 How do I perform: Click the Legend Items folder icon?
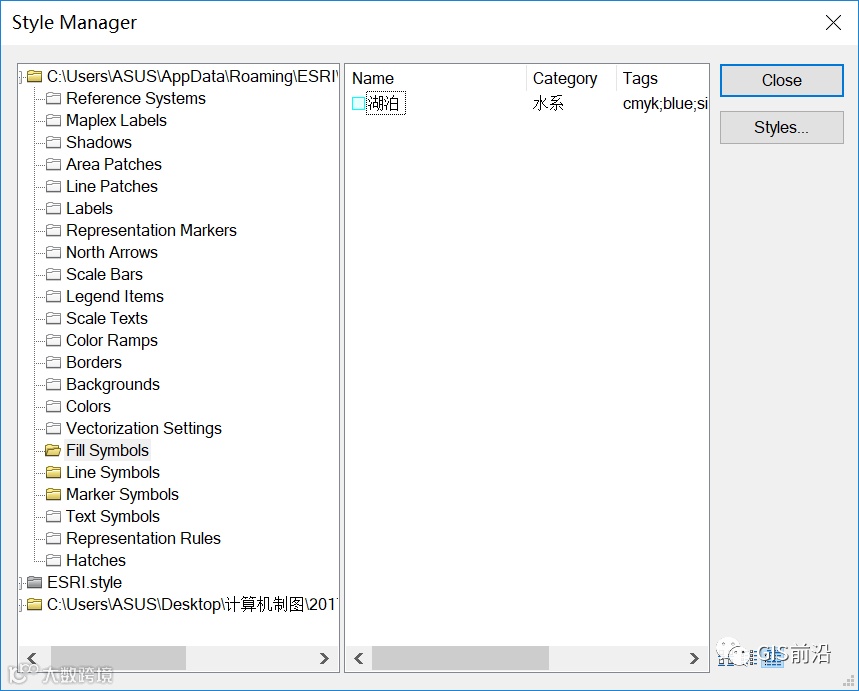53,296
